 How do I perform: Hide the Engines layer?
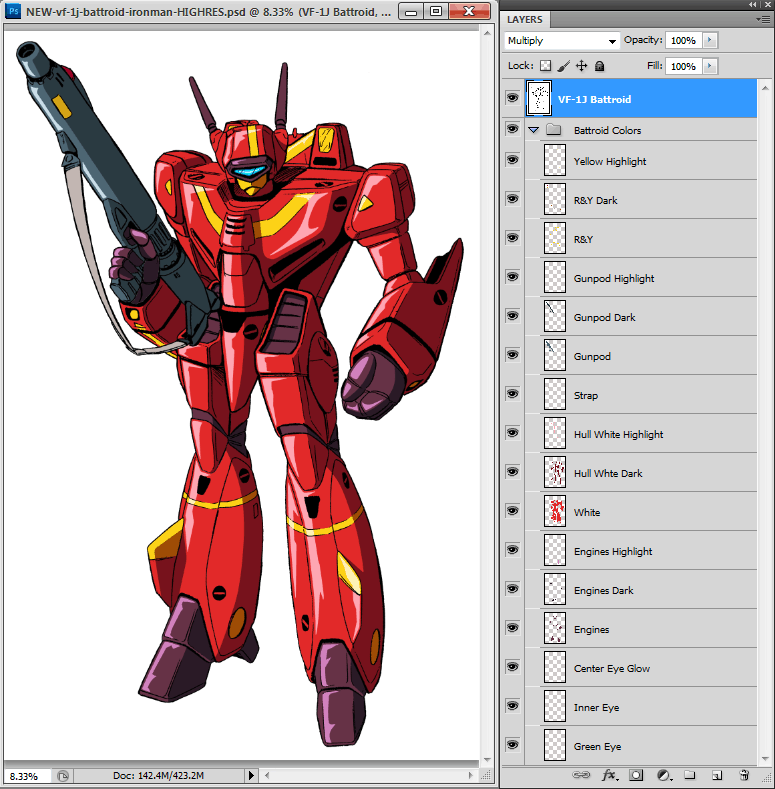512,627
